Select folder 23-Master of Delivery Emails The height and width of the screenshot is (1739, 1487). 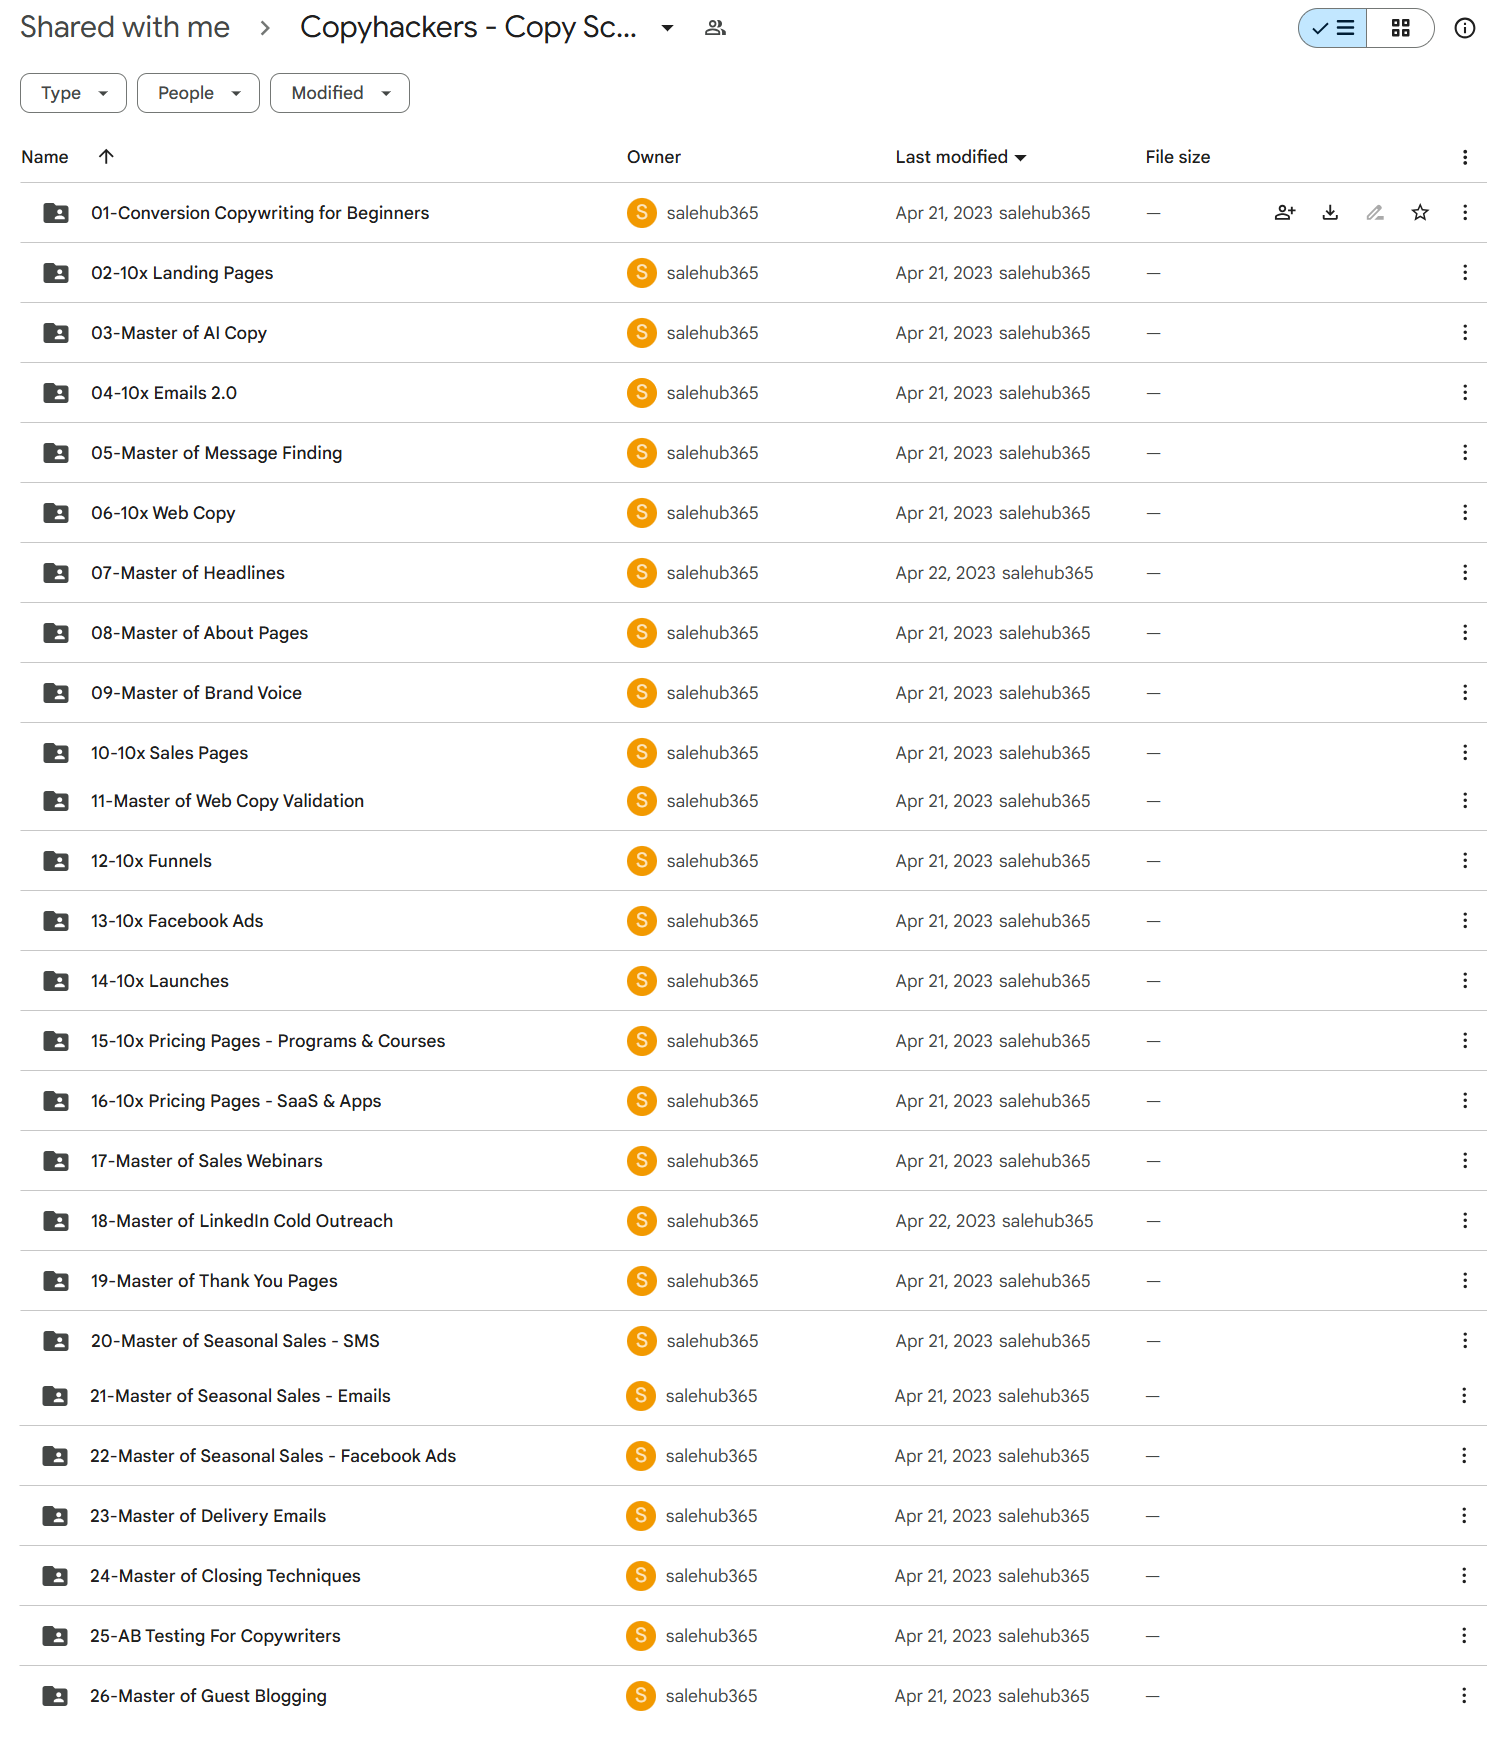(753, 1515)
